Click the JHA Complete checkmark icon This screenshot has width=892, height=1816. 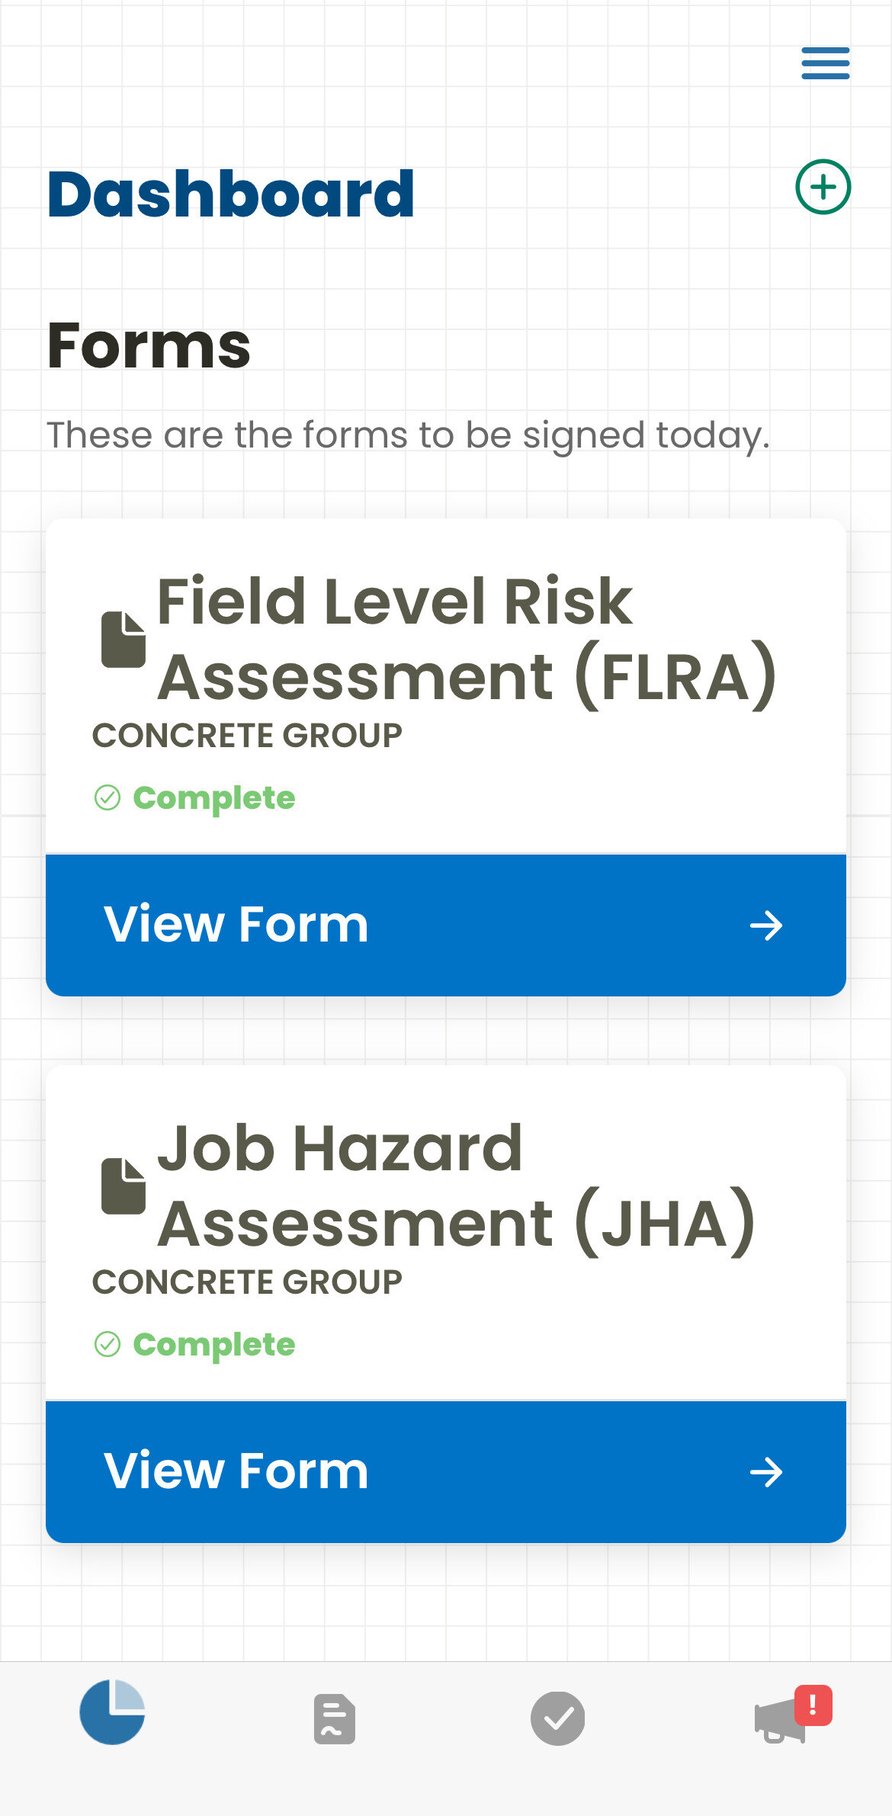[107, 1344]
